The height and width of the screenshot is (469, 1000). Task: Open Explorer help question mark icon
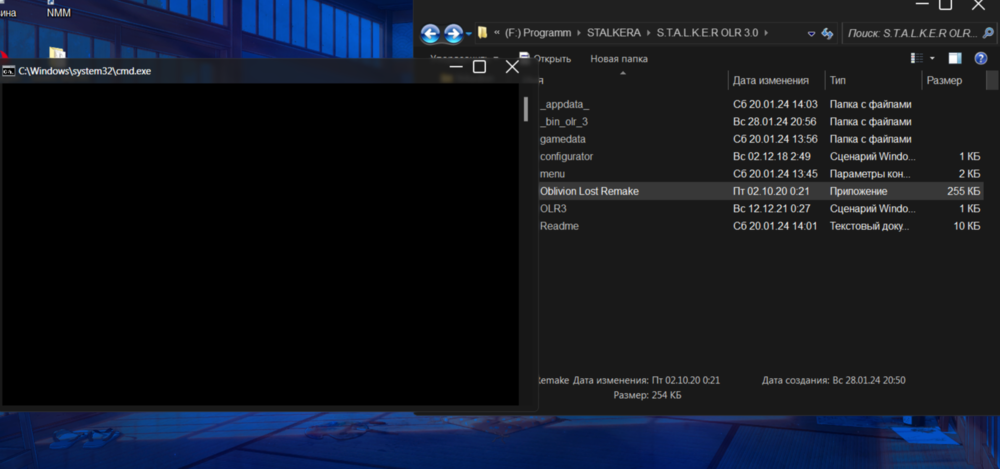pyautogui.click(x=979, y=59)
